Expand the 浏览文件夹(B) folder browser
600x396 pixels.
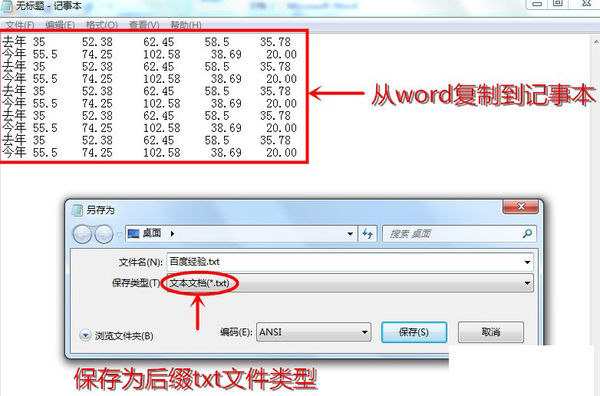(85, 336)
